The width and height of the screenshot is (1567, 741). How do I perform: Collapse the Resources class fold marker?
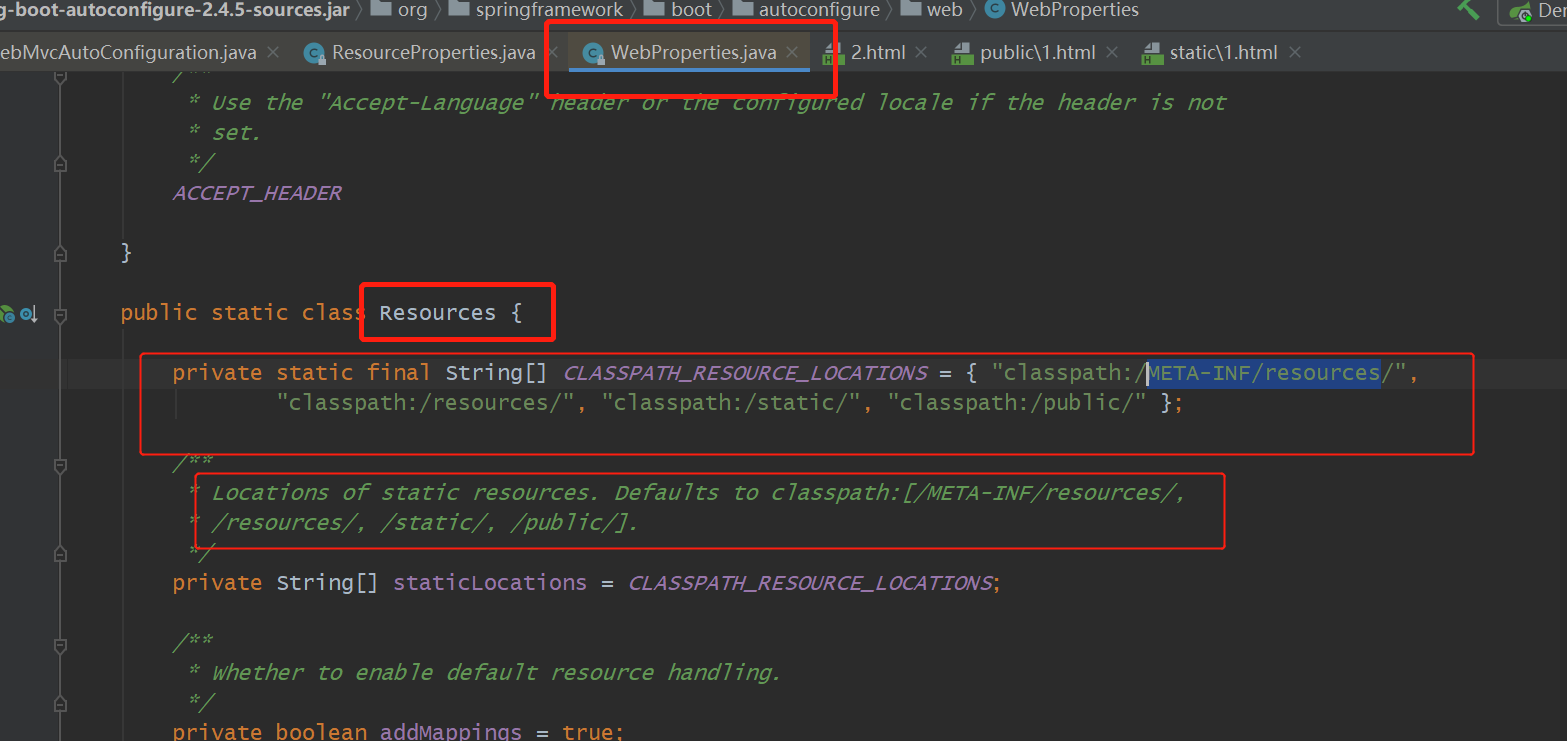(x=60, y=315)
